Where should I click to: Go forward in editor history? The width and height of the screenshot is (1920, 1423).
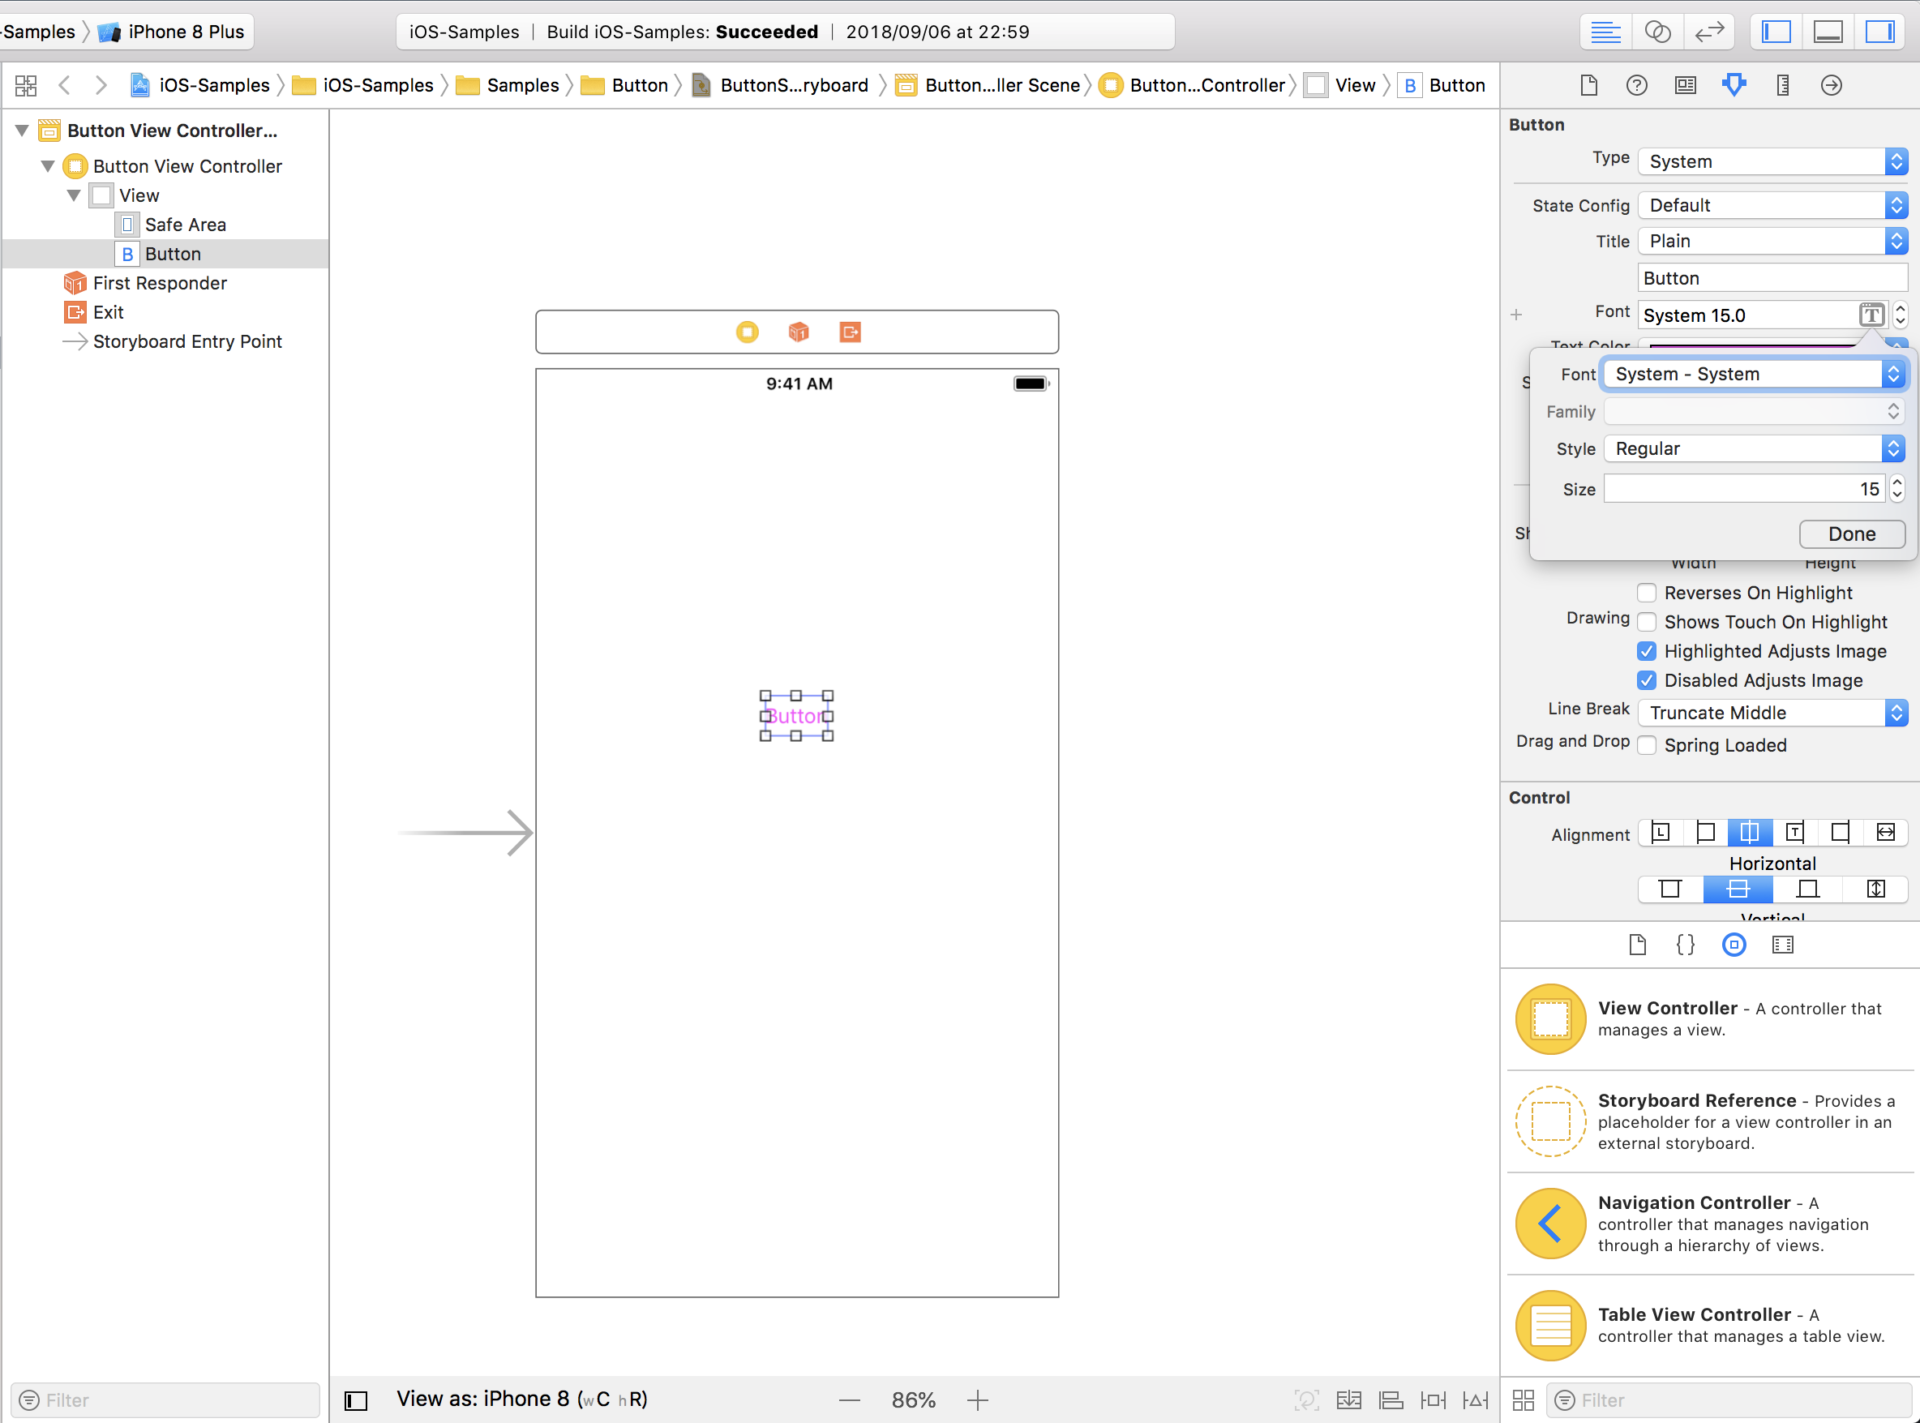point(101,85)
